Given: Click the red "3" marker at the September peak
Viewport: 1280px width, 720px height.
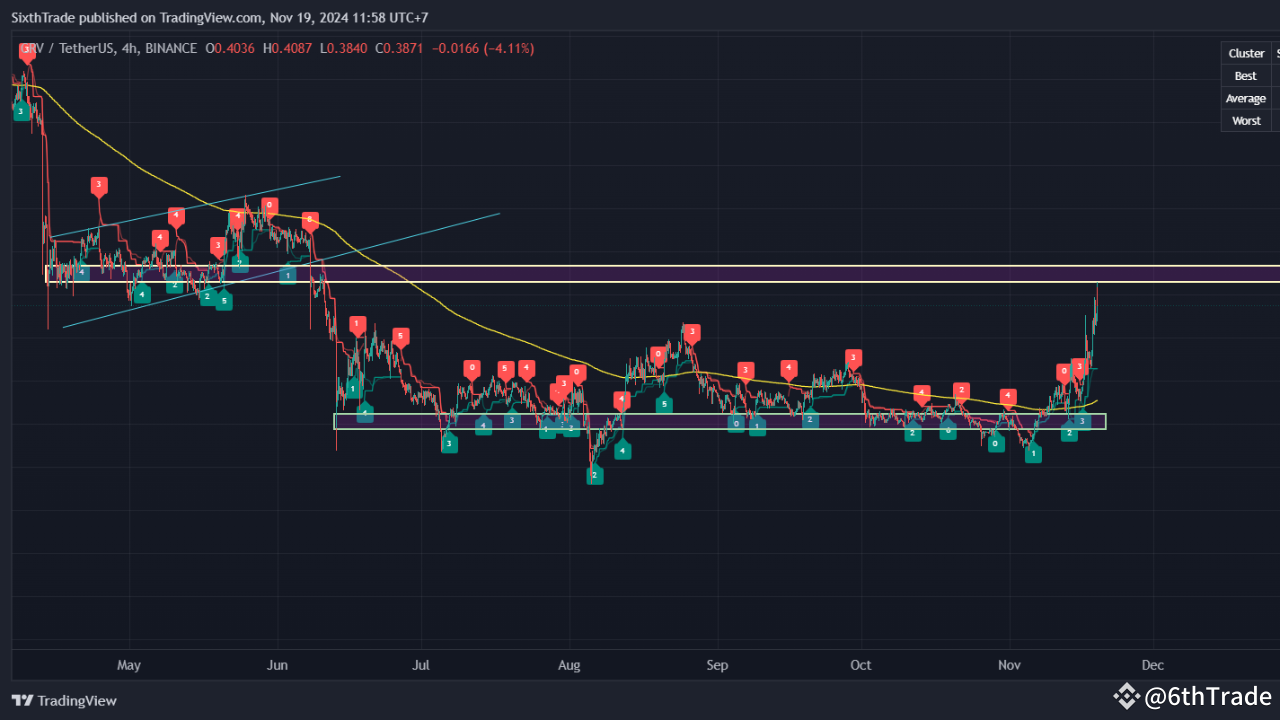Looking at the screenshot, I should tap(690, 333).
